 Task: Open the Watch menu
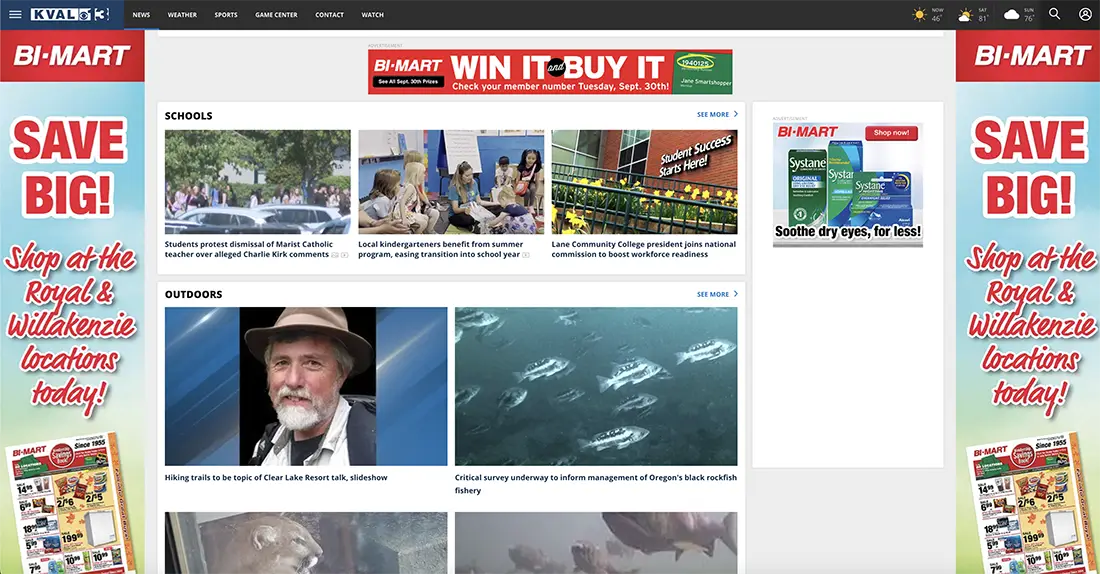tap(373, 15)
